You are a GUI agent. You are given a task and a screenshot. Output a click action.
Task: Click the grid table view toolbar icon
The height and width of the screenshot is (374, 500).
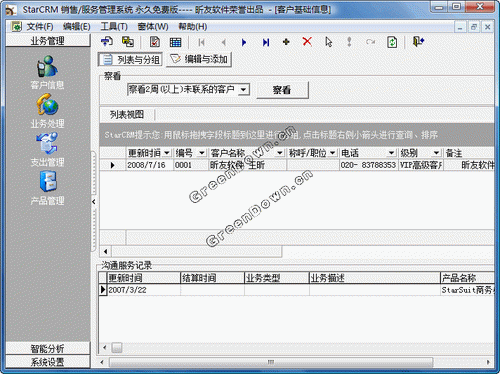tap(175, 42)
